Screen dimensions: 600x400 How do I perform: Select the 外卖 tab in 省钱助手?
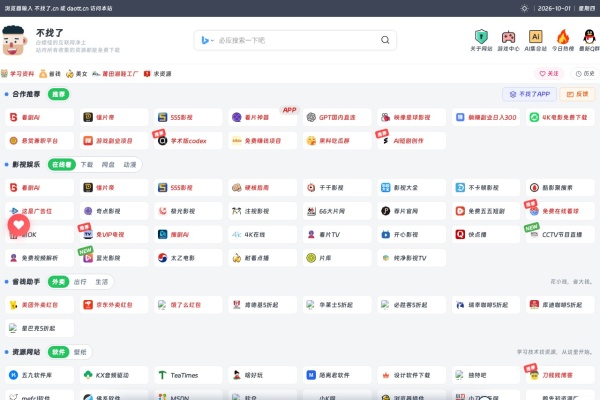(59, 282)
